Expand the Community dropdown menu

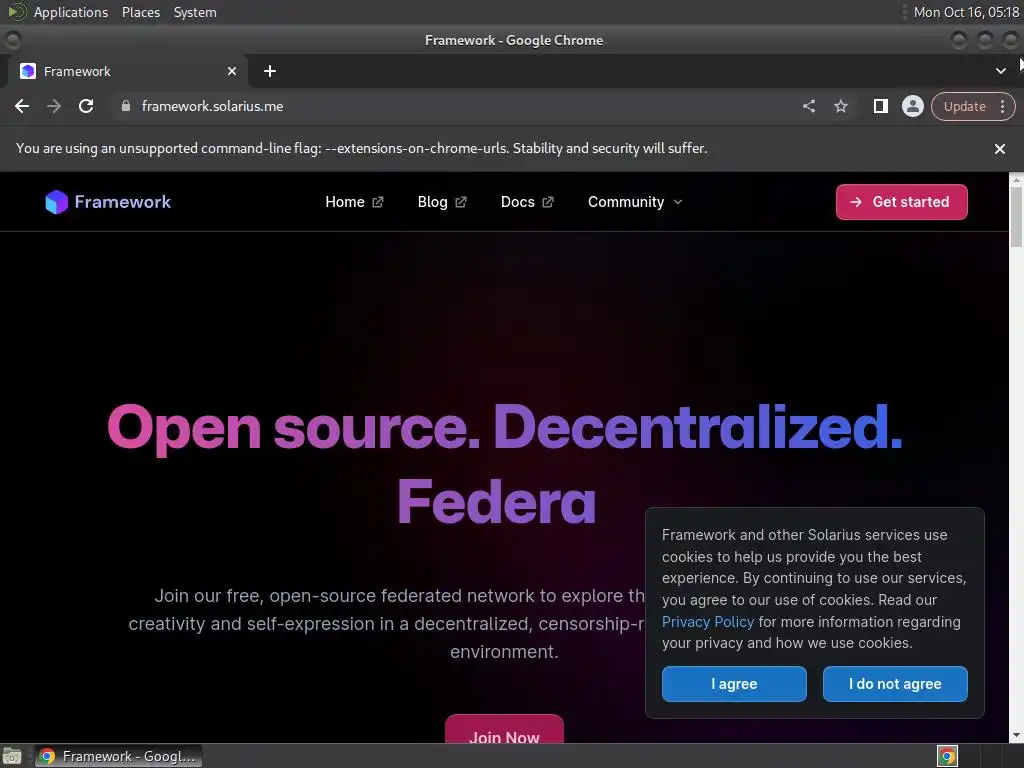point(635,202)
